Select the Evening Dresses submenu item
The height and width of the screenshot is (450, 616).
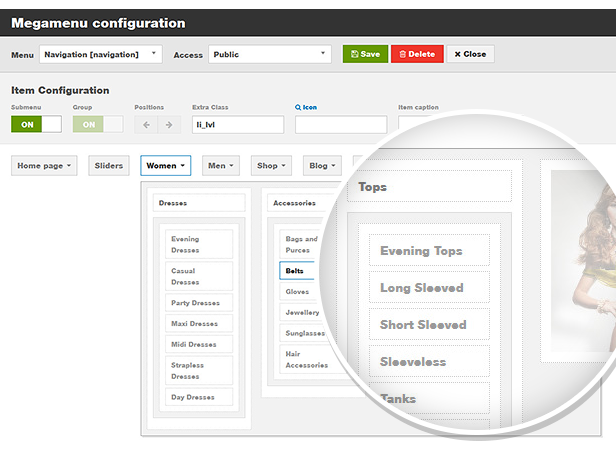[x=199, y=245]
